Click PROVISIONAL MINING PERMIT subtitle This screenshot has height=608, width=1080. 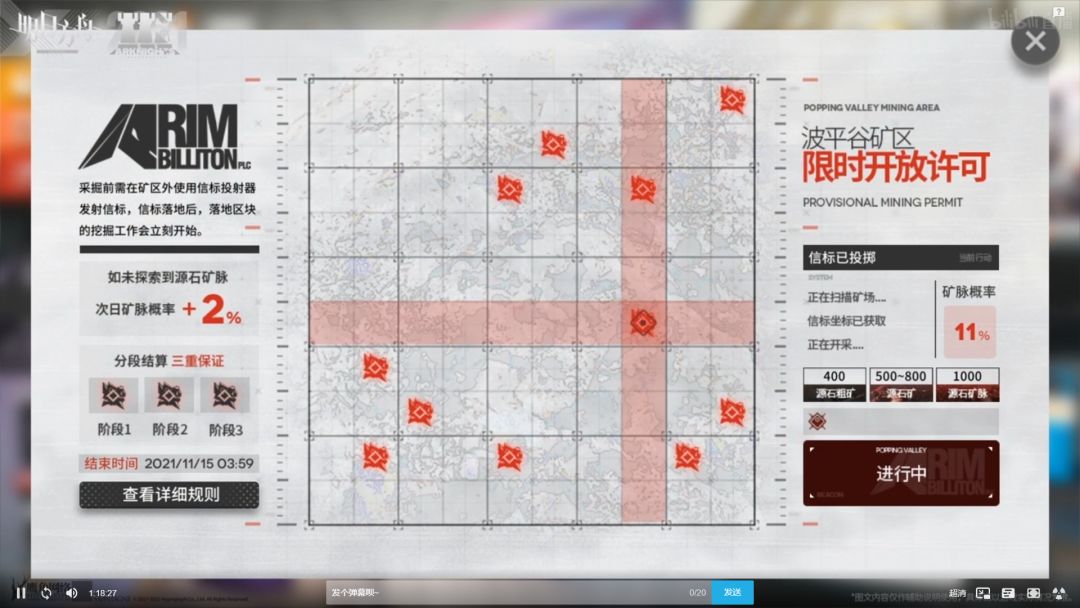882,202
